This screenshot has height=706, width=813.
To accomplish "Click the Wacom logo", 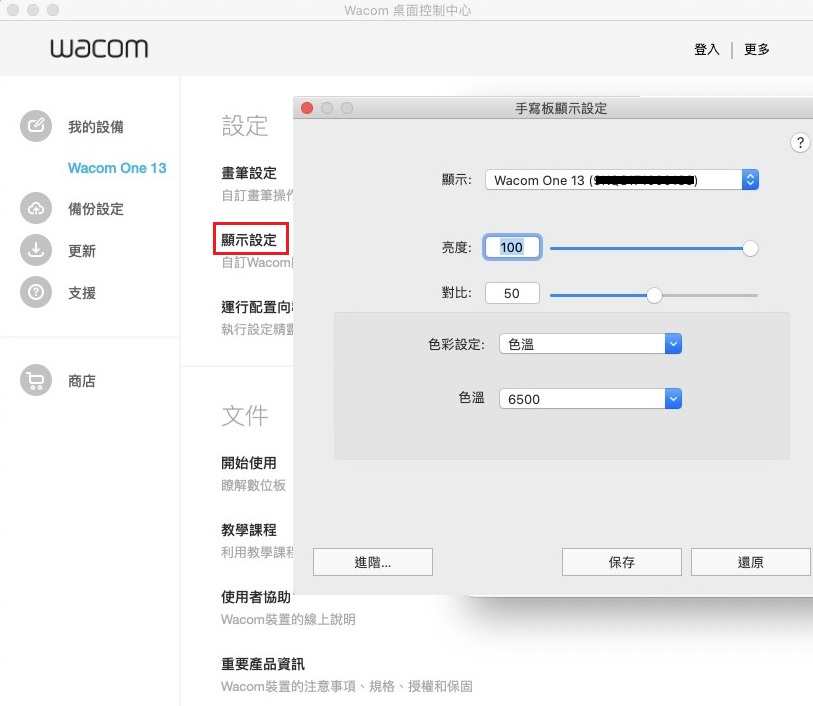I will [x=99, y=48].
